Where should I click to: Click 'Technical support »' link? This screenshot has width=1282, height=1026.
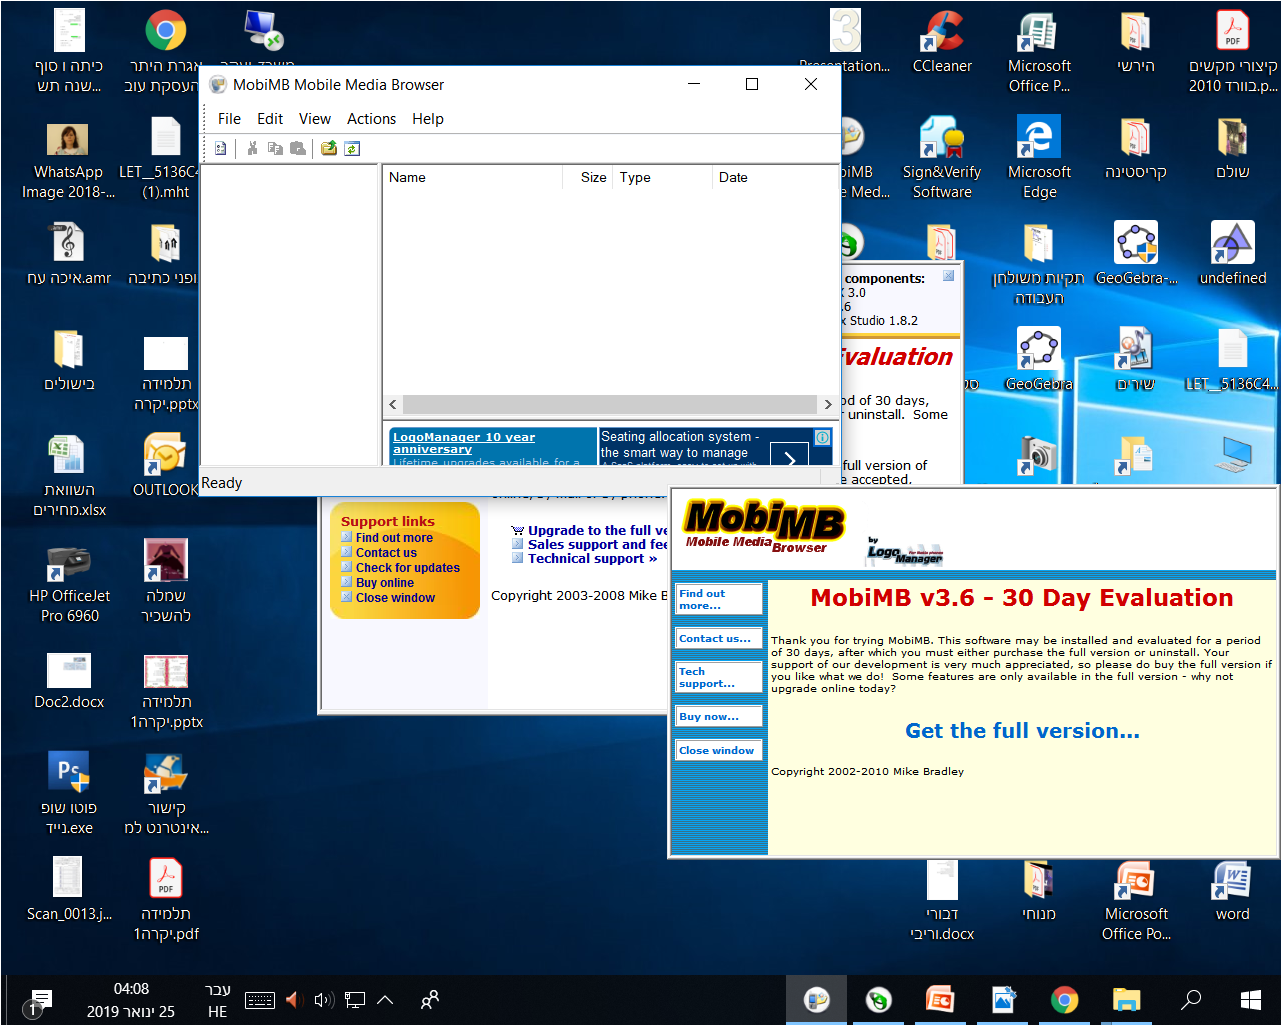[592, 559]
